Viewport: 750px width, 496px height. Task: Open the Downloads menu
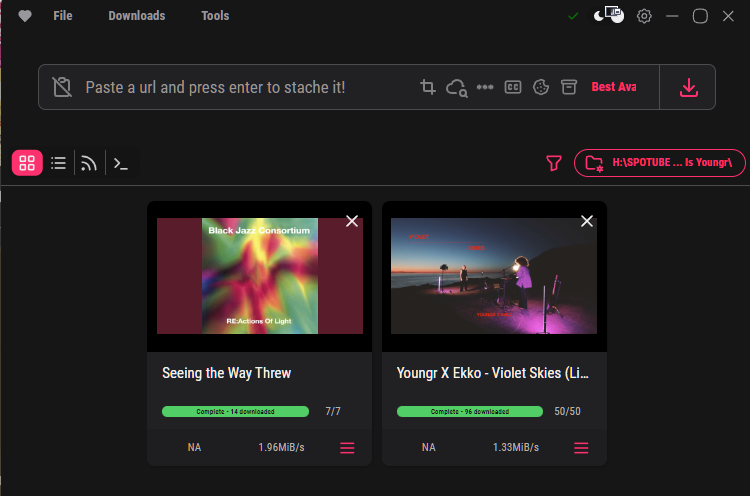pyautogui.click(x=137, y=16)
